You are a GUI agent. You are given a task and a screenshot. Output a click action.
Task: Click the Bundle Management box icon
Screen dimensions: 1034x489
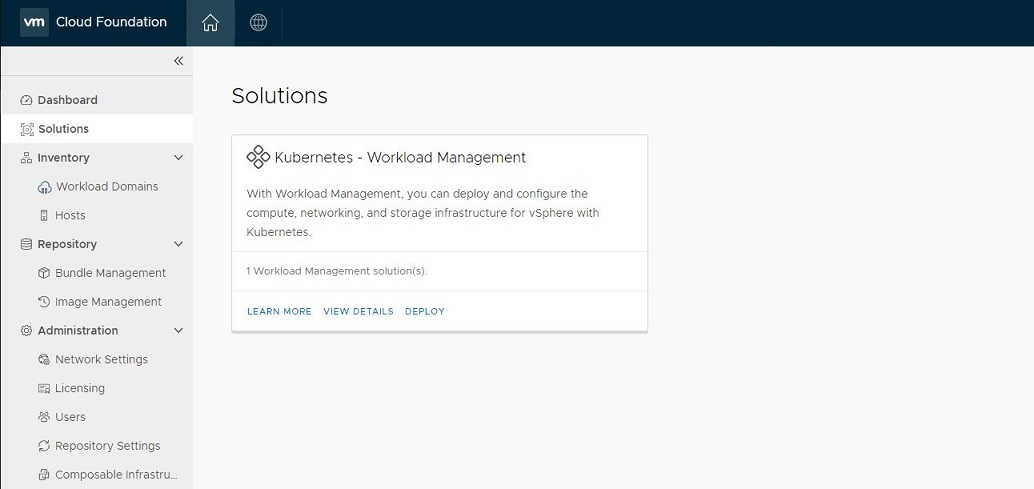[44, 273]
